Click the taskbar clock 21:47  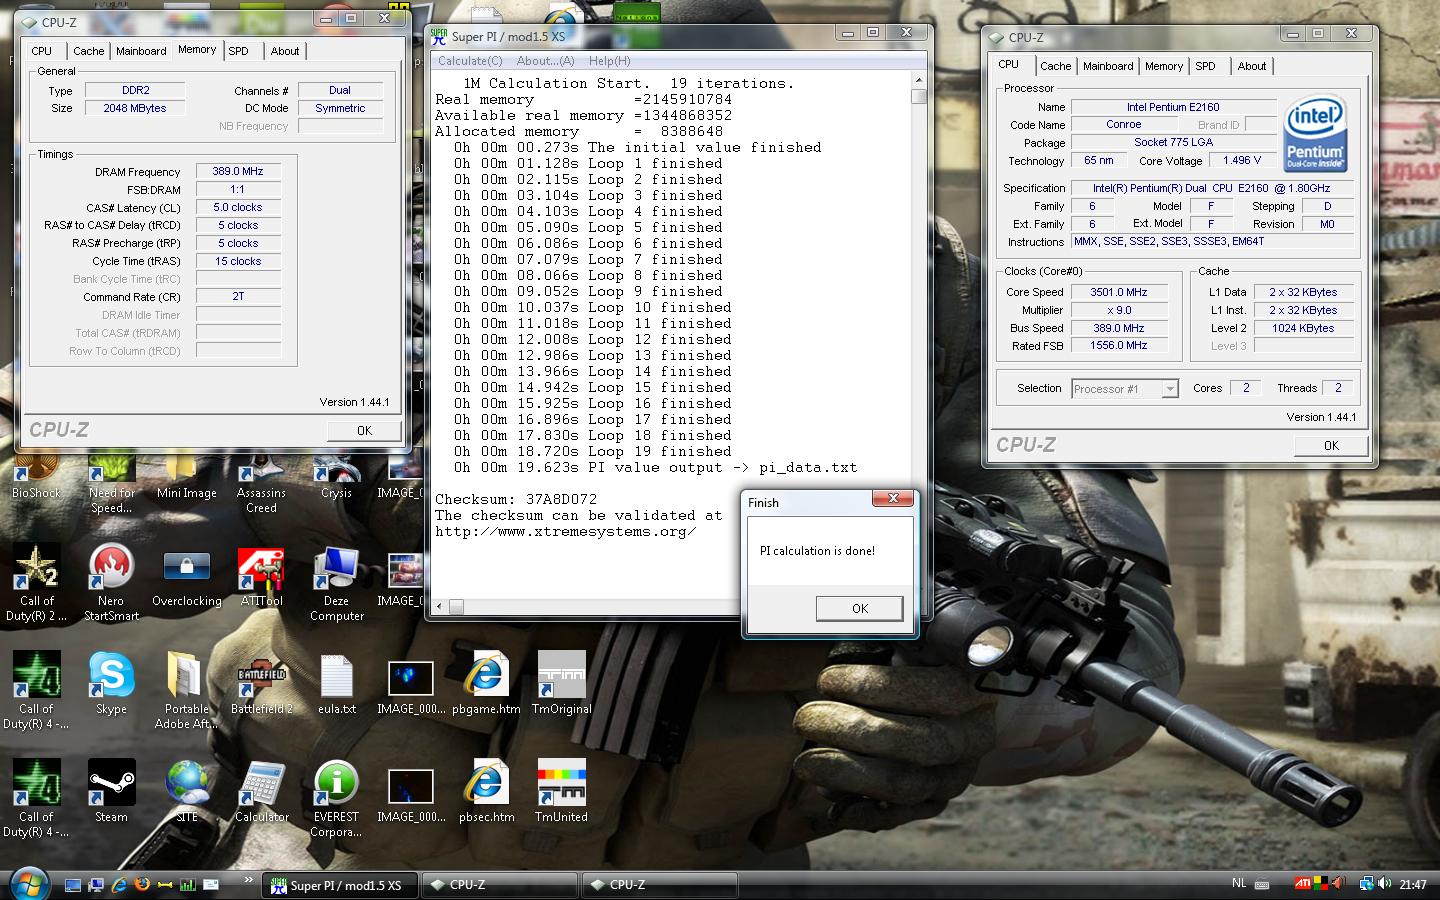coord(1413,884)
